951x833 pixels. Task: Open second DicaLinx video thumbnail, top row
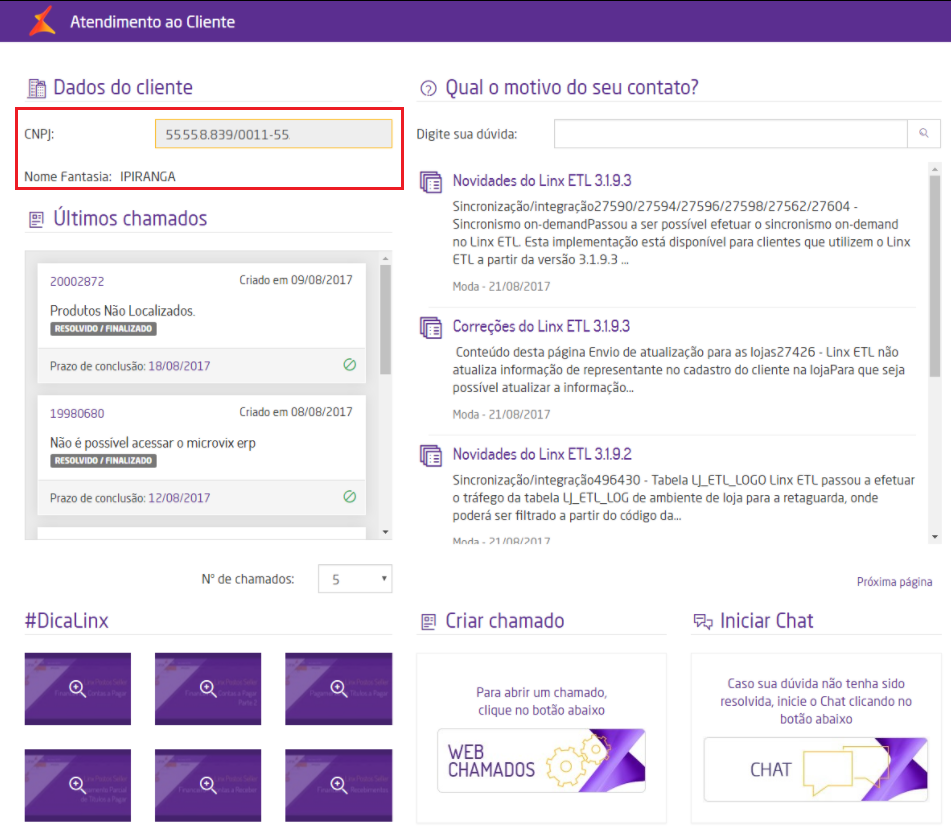point(208,689)
